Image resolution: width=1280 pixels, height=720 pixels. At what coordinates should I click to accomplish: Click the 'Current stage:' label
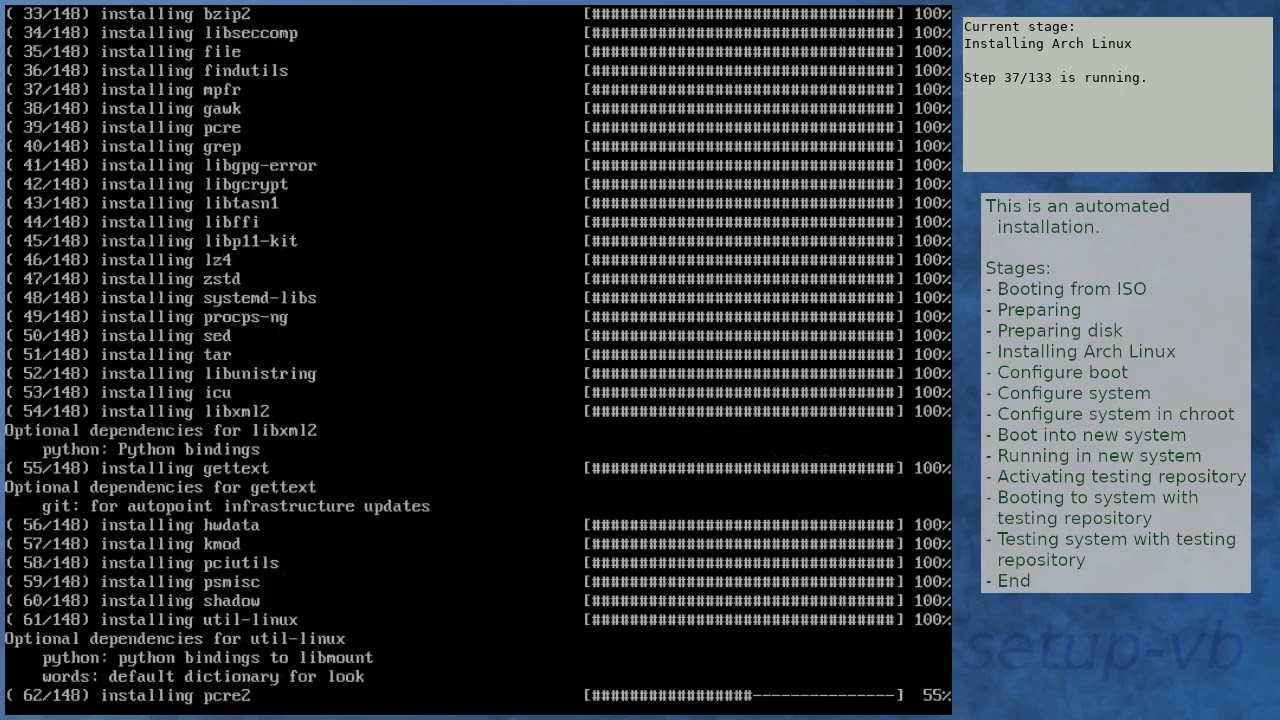[1020, 27]
